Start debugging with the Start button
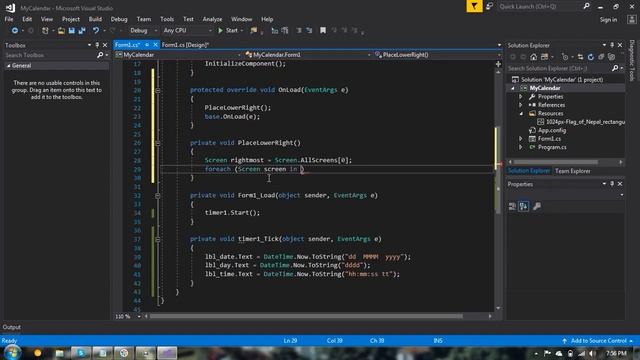 point(228,31)
